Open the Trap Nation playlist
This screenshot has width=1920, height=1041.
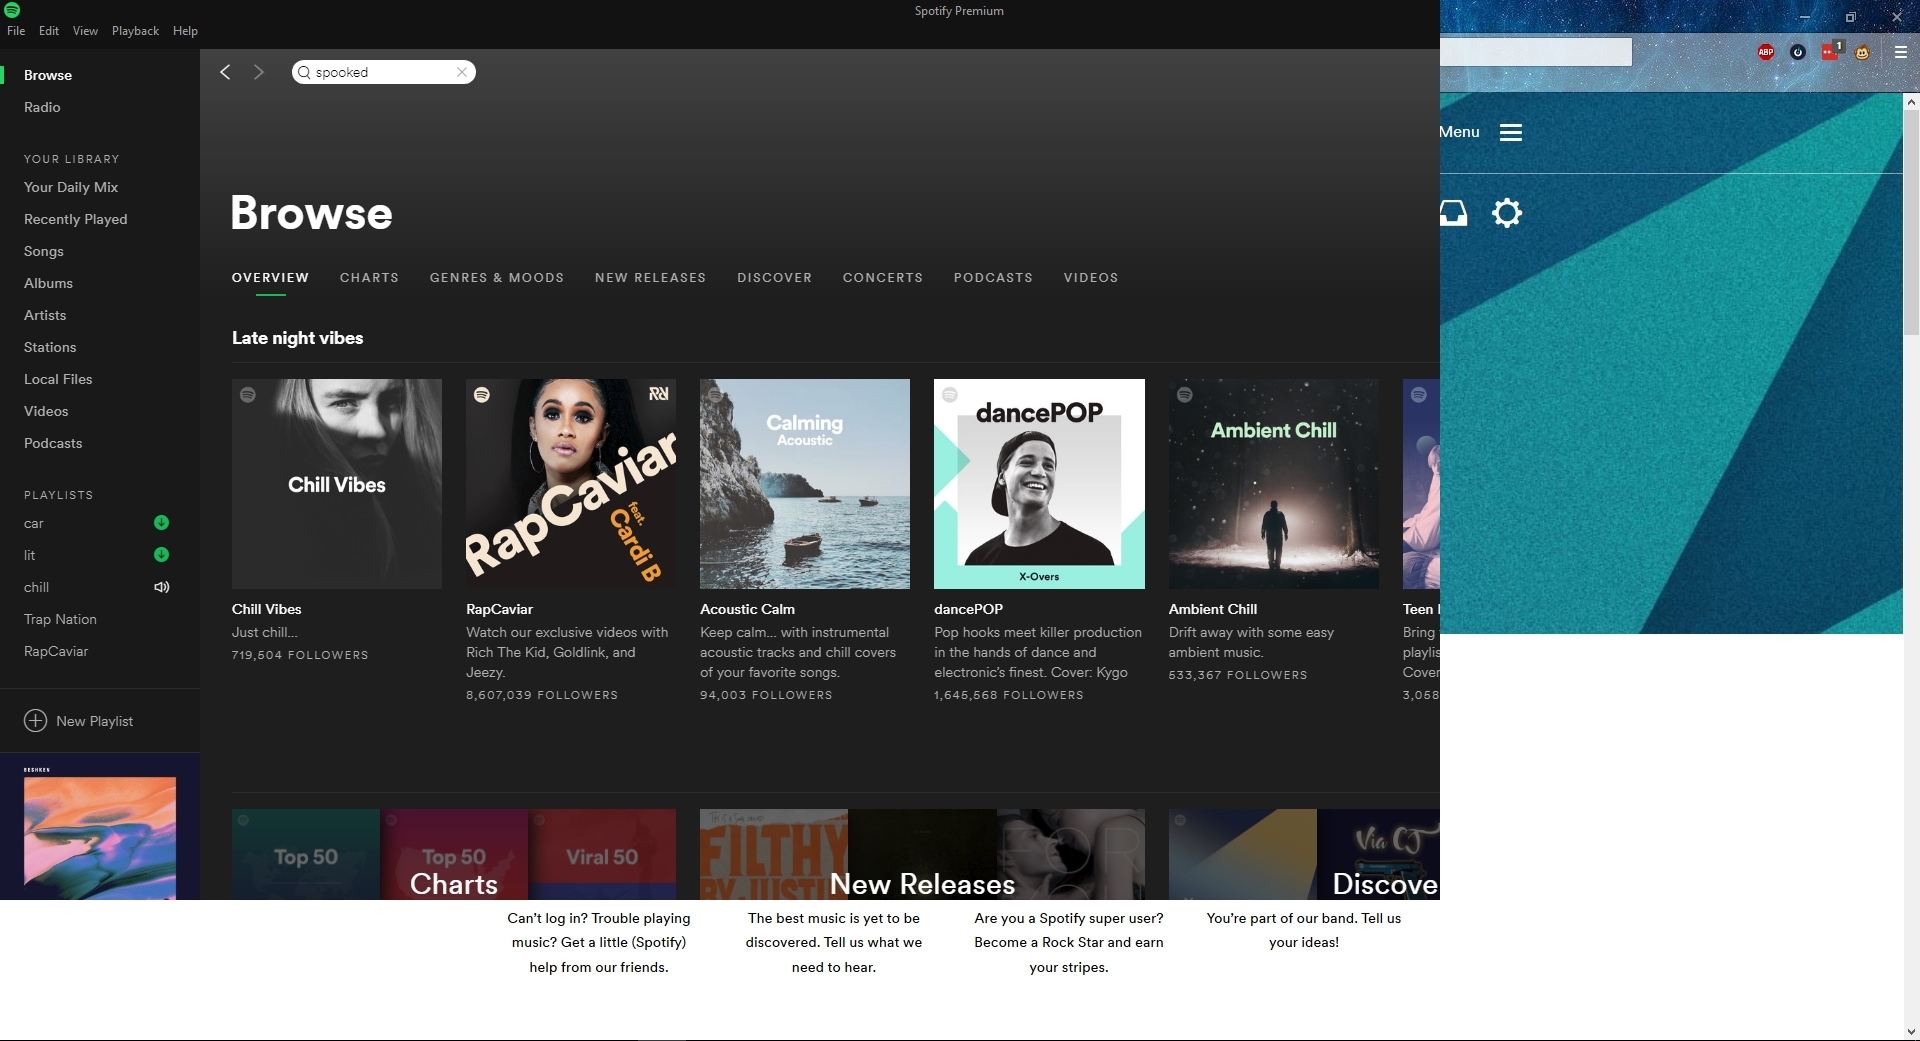(60, 619)
